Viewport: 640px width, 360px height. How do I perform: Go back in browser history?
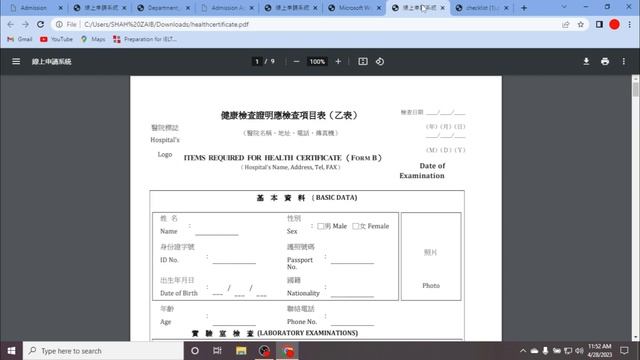point(11,24)
